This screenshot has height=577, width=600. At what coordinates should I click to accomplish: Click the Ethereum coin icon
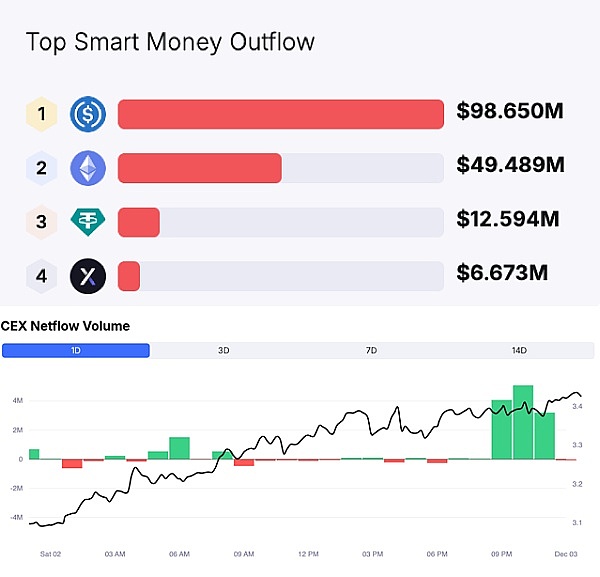(x=88, y=168)
